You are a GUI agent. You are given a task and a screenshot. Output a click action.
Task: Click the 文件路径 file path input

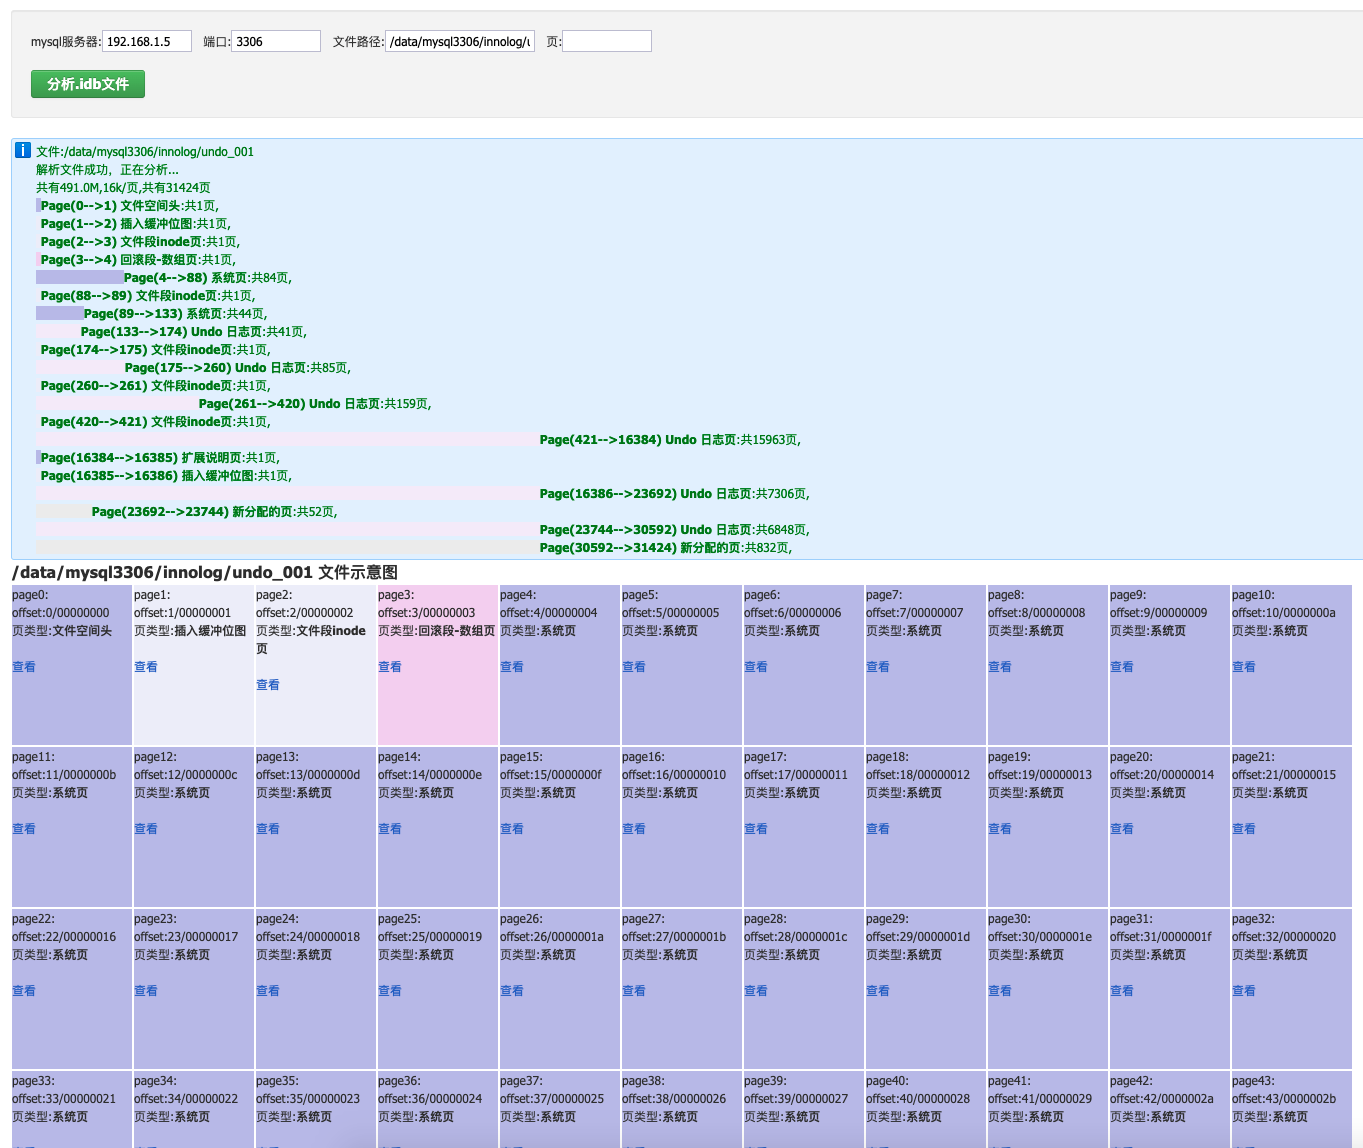(460, 41)
